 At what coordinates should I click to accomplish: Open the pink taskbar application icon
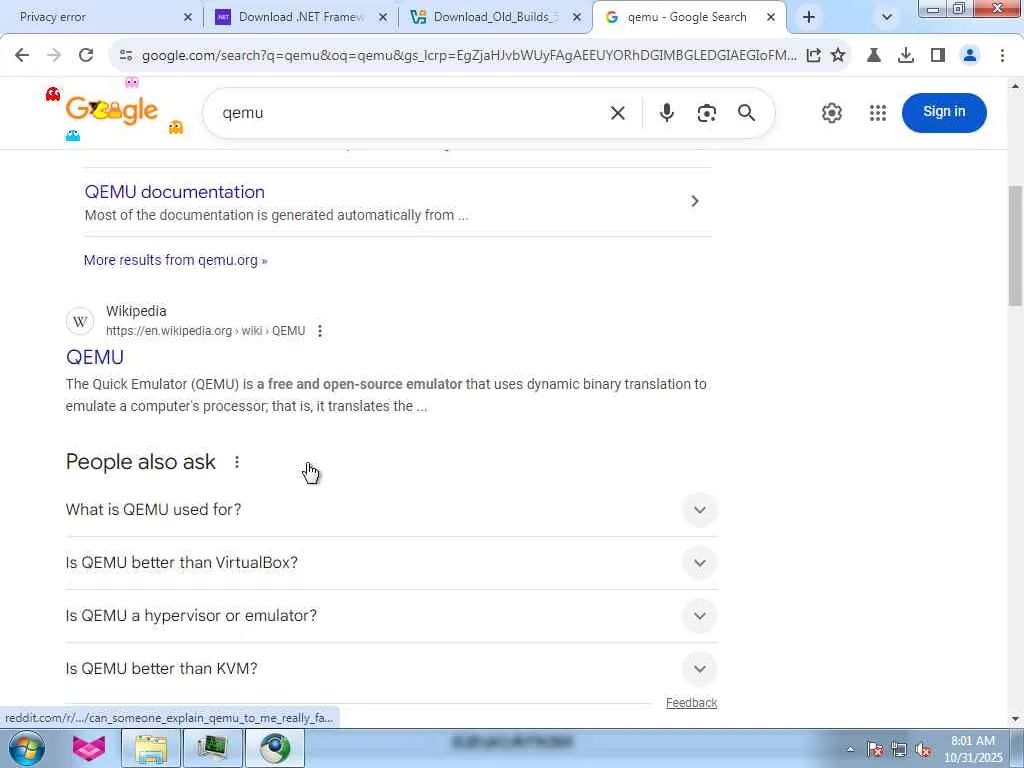click(89, 748)
